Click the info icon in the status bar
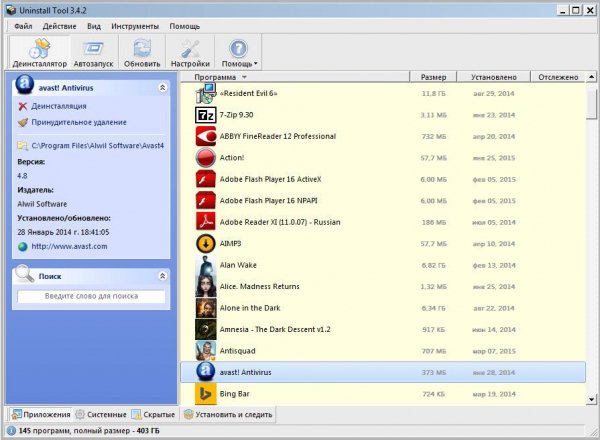The height and width of the screenshot is (440, 600). pyautogui.click(x=11, y=431)
